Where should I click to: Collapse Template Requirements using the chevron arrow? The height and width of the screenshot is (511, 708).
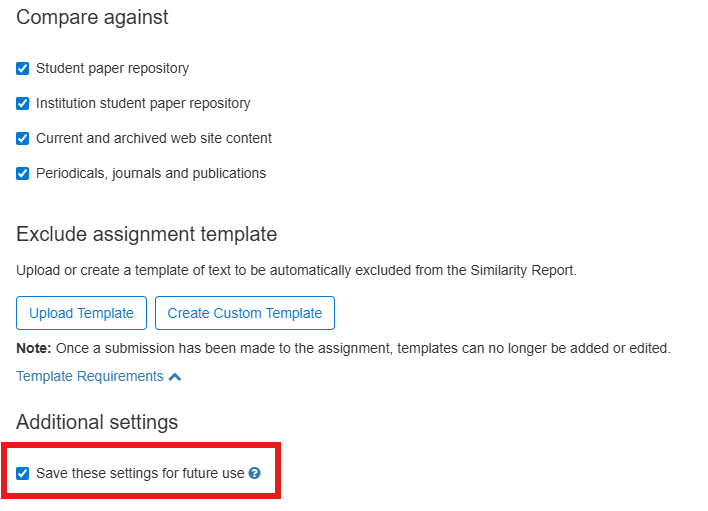coord(175,377)
